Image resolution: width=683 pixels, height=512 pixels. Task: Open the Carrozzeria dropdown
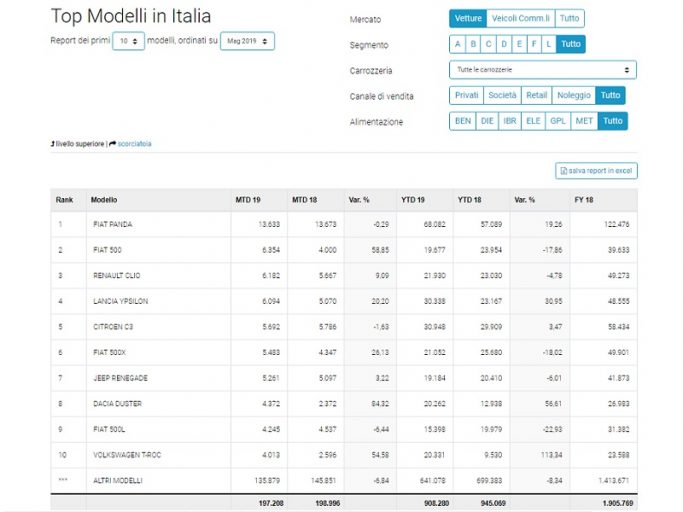point(543,70)
